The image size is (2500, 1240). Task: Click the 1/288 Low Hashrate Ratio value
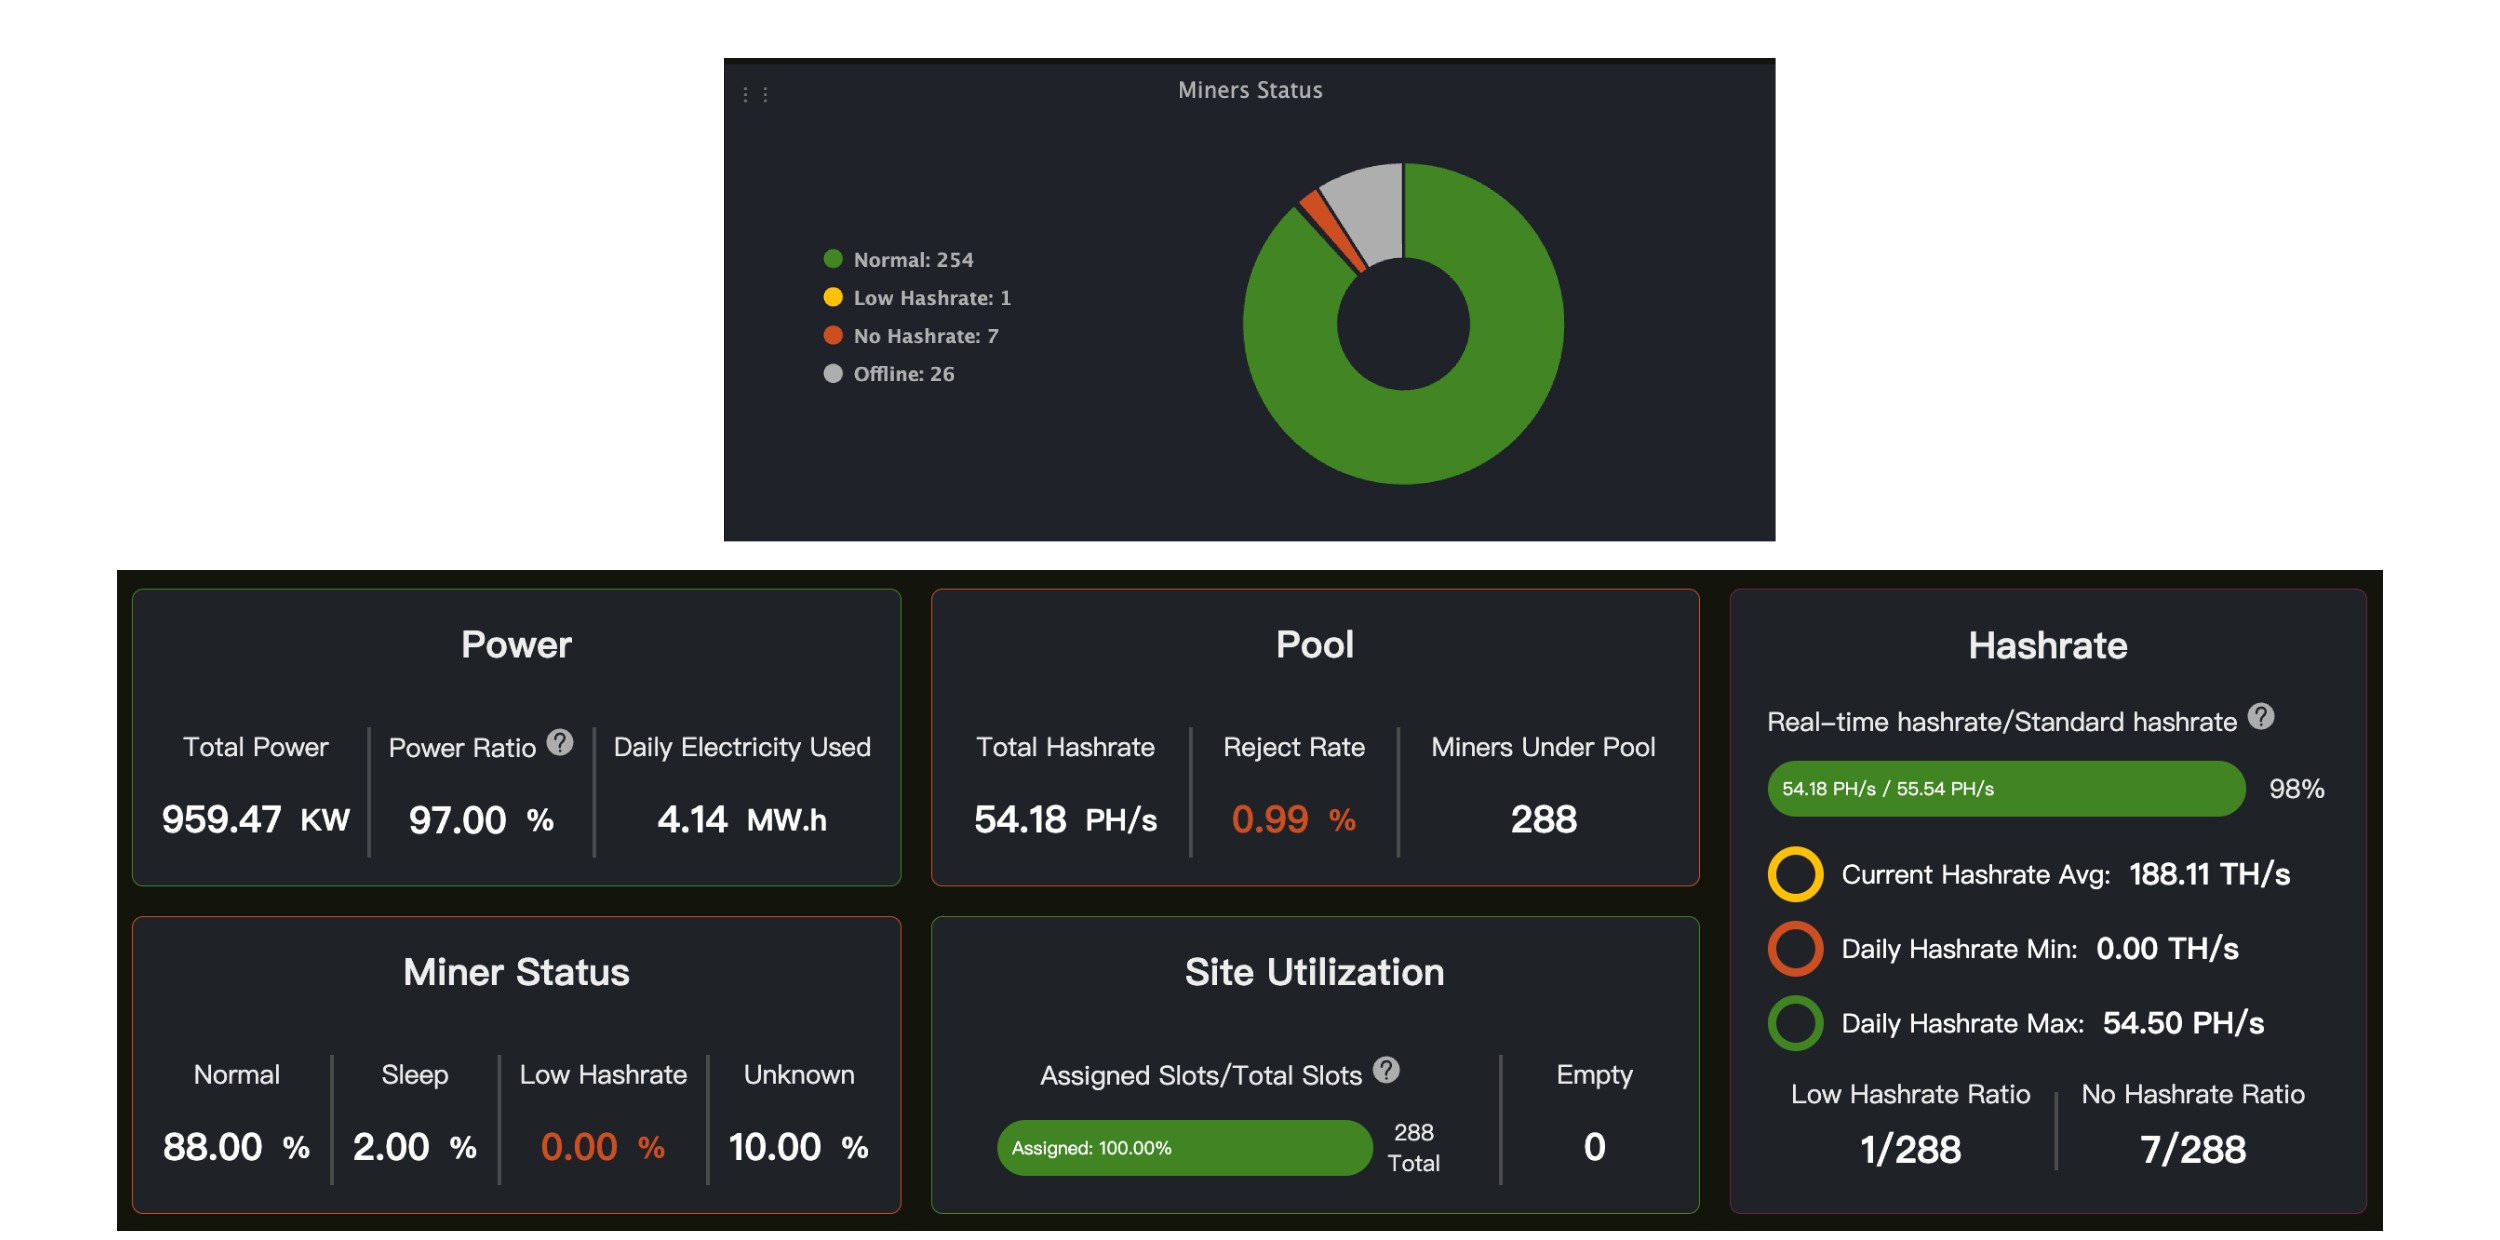click(1910, 1148)
